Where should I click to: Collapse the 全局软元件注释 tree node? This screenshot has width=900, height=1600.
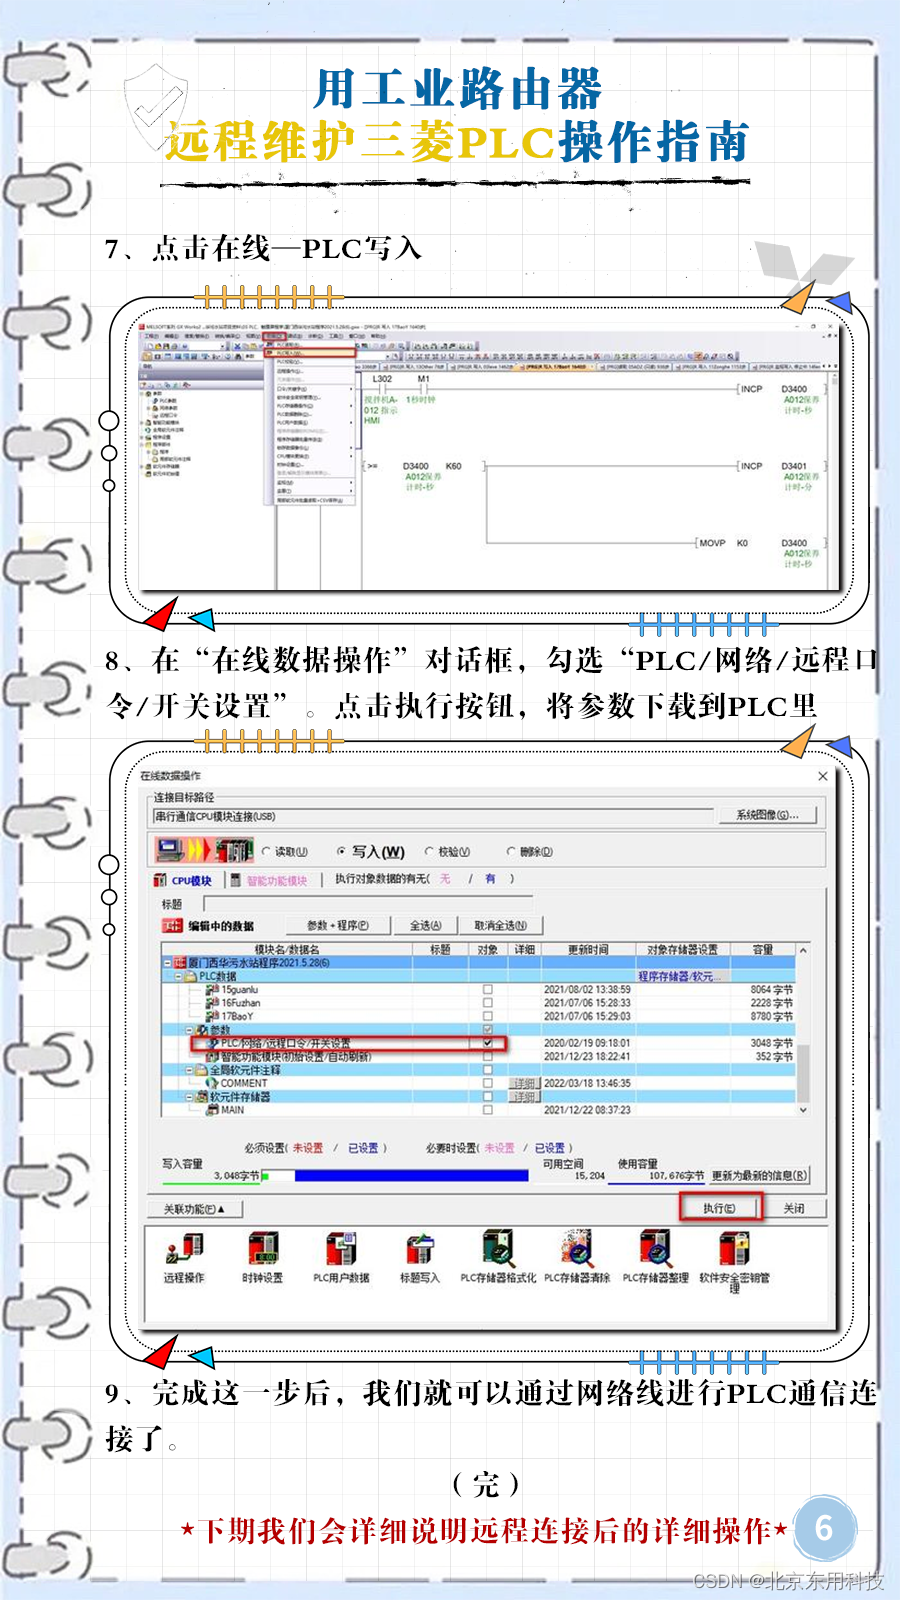(x=190, y=1070)
